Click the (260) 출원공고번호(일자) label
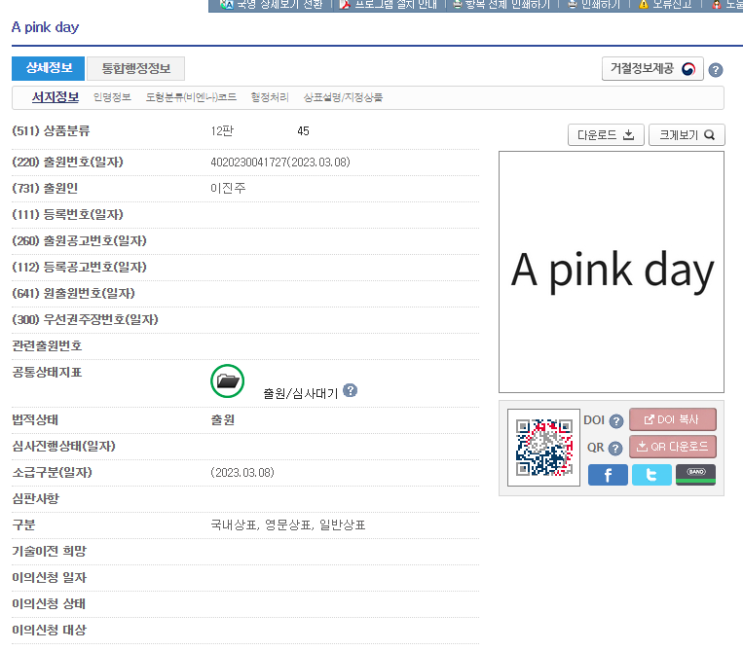This screenshot has width=743, height=651. (79, 241)
